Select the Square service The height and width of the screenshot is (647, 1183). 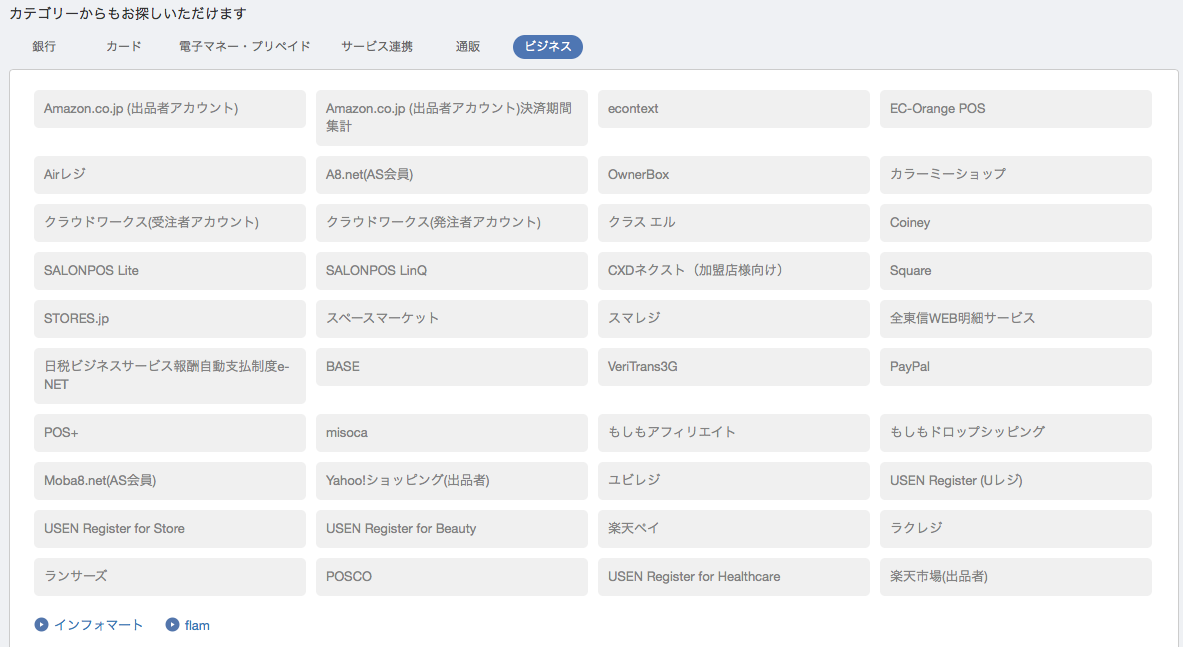click(1016, 271)
